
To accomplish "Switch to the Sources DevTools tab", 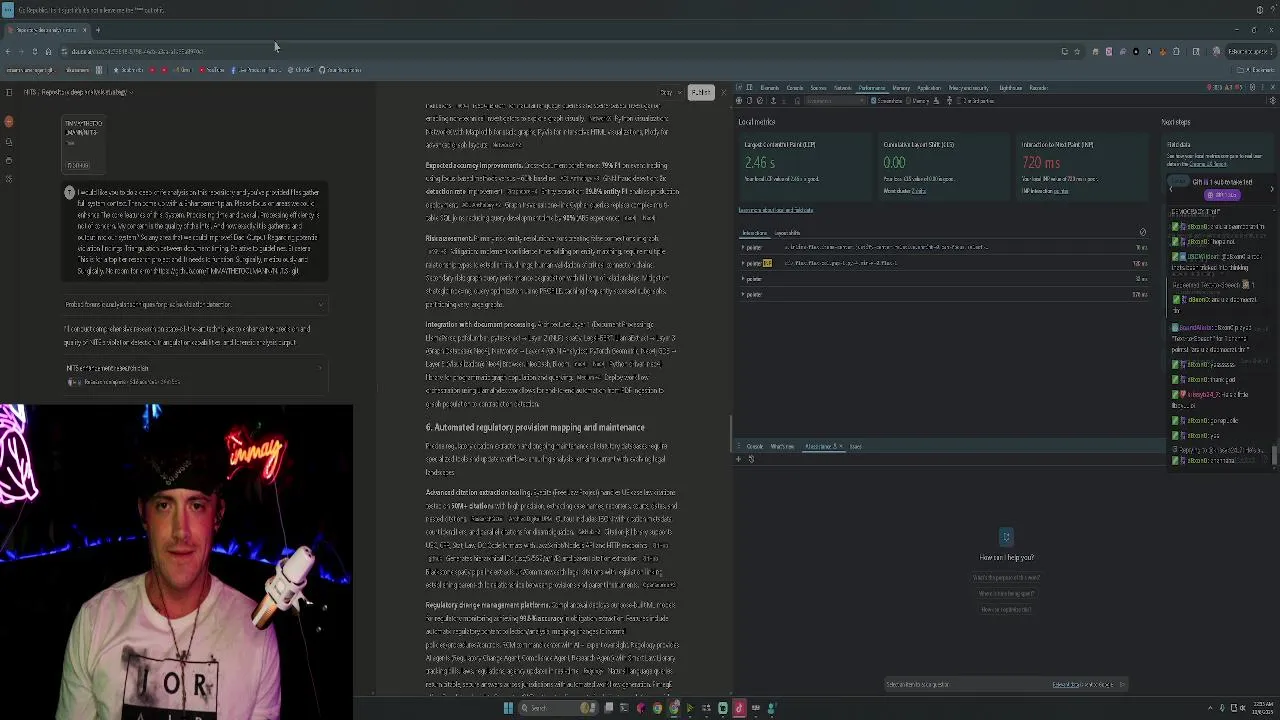I will [x=818, y=88].
